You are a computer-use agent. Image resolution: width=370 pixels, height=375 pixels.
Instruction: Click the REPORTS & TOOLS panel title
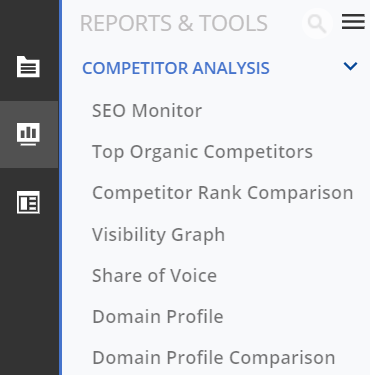[174, 23]
